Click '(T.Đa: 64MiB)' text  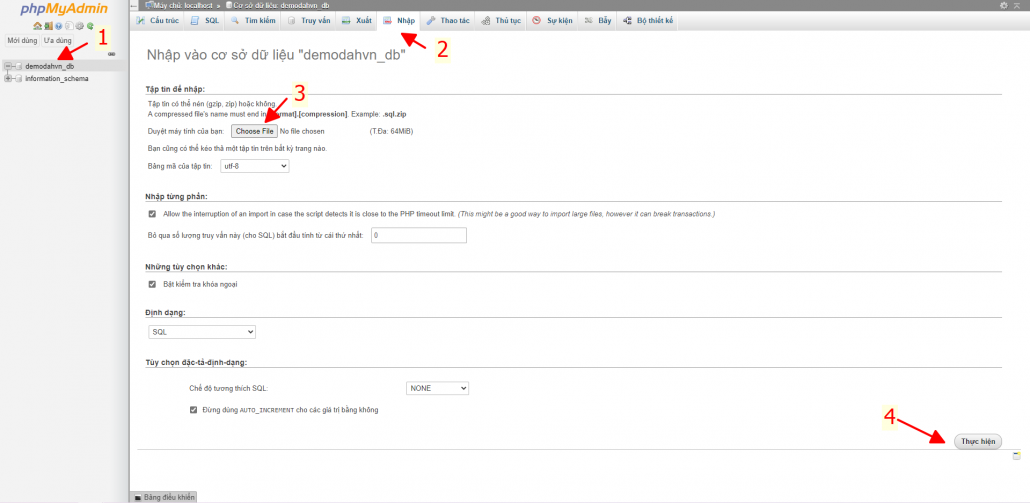tap(392, 131)
